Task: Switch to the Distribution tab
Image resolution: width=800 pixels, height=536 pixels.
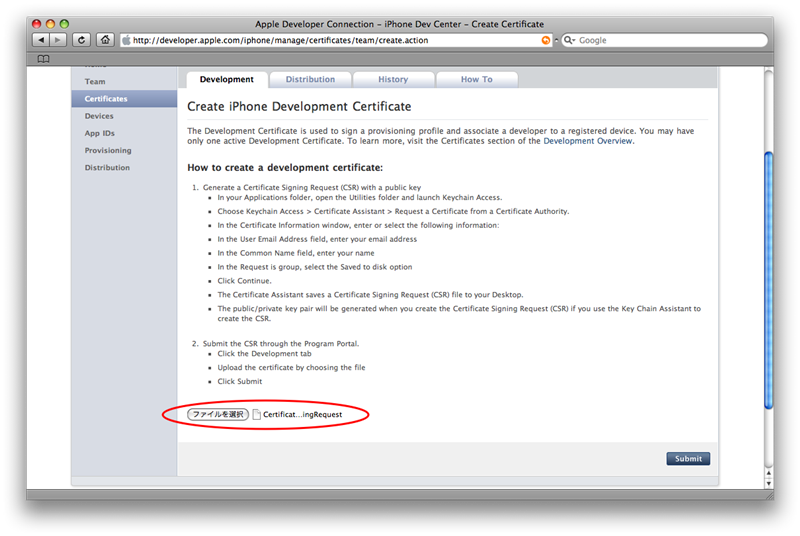Action: [x=310, y=80]
